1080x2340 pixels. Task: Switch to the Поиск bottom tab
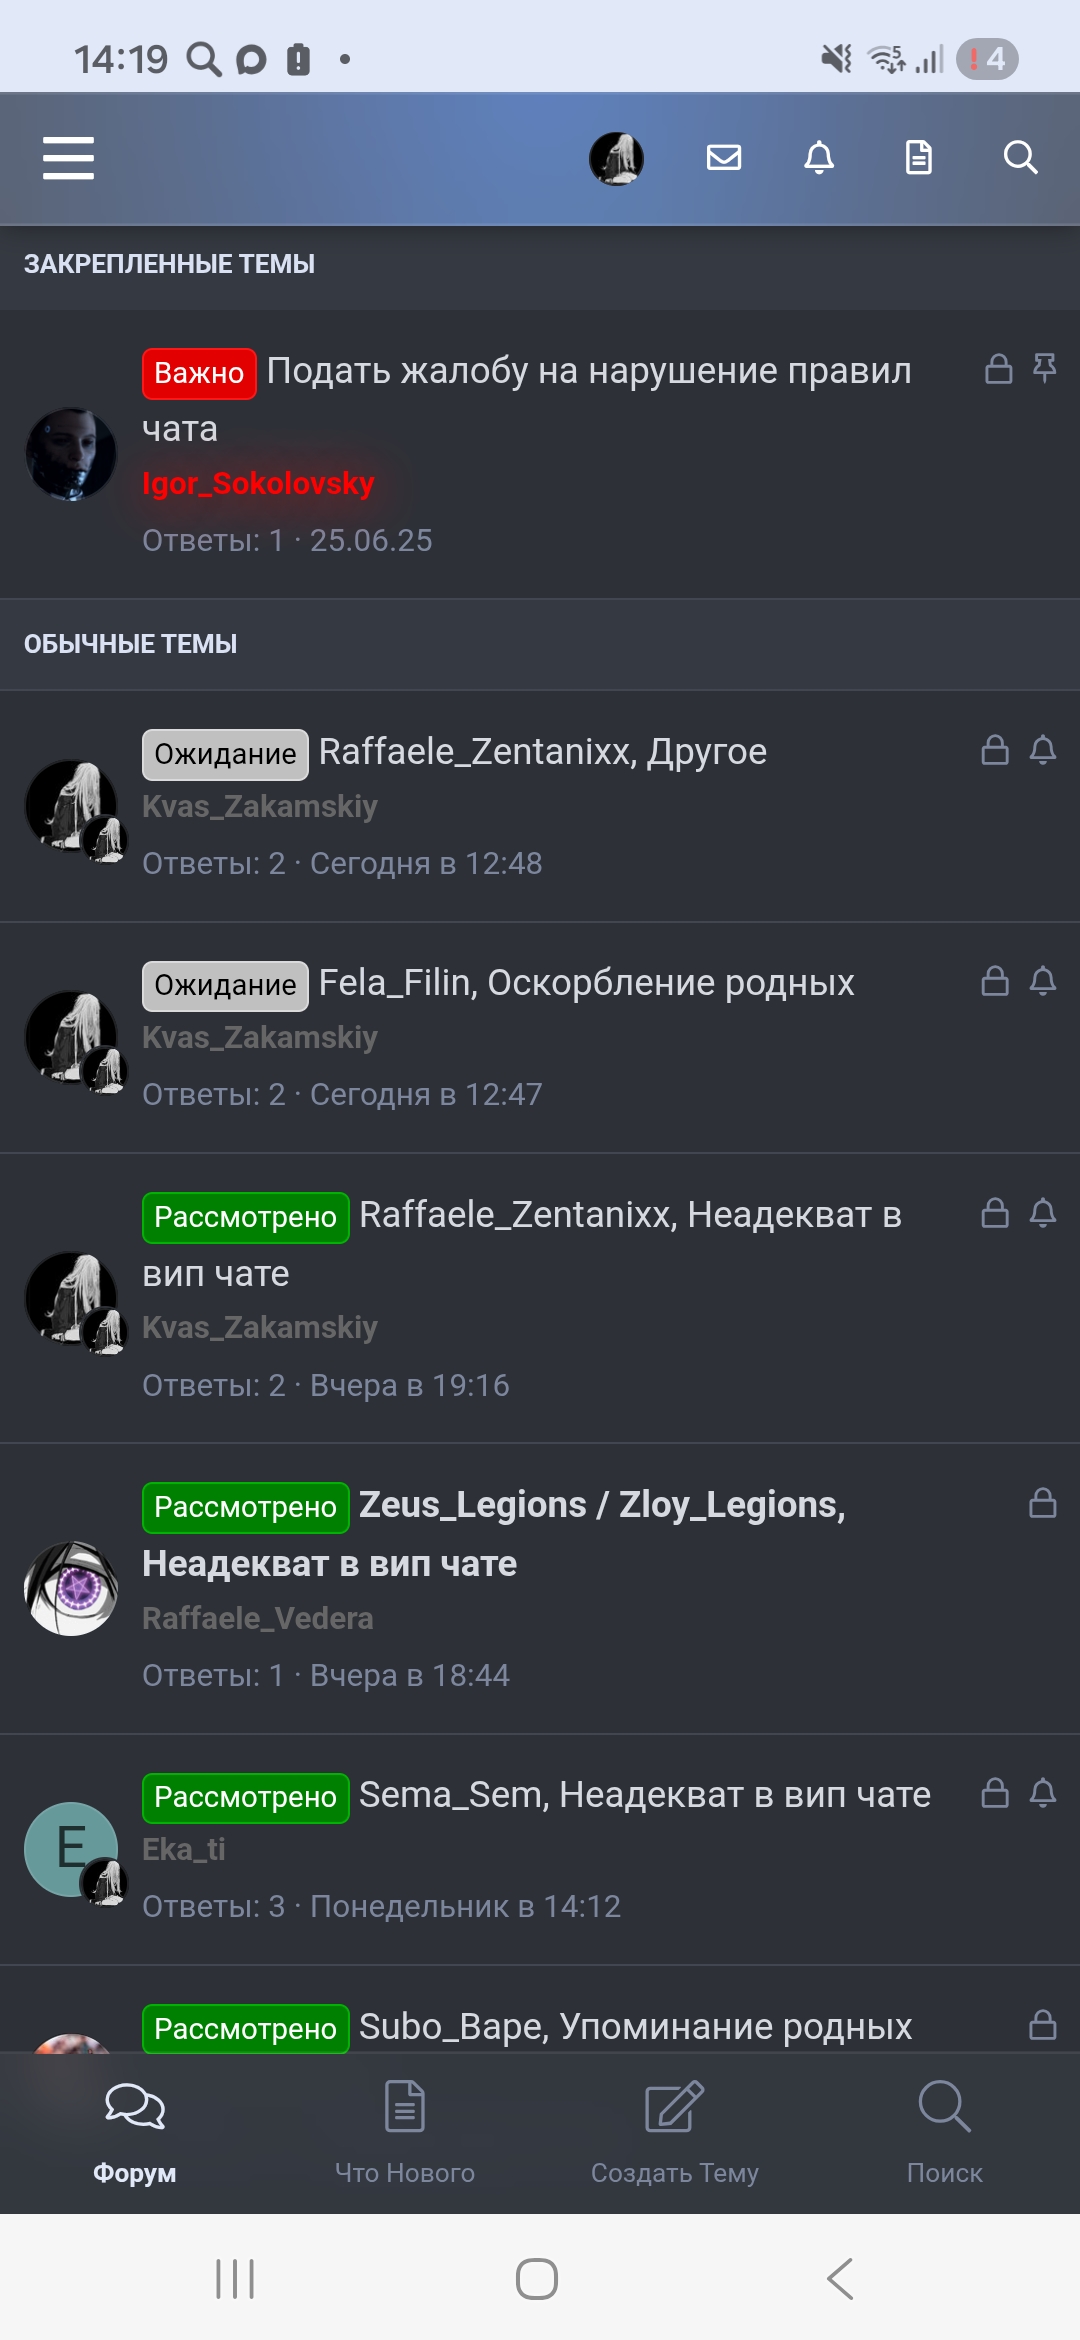pos(945,2130)
